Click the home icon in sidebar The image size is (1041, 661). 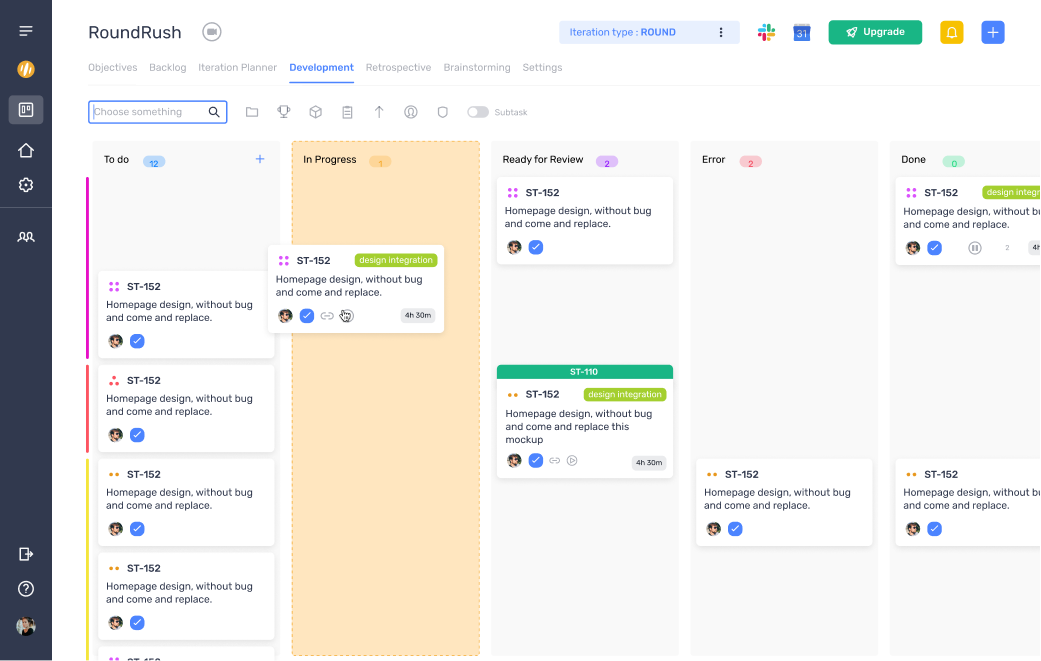pyautogui.click(x=26, y=150)
